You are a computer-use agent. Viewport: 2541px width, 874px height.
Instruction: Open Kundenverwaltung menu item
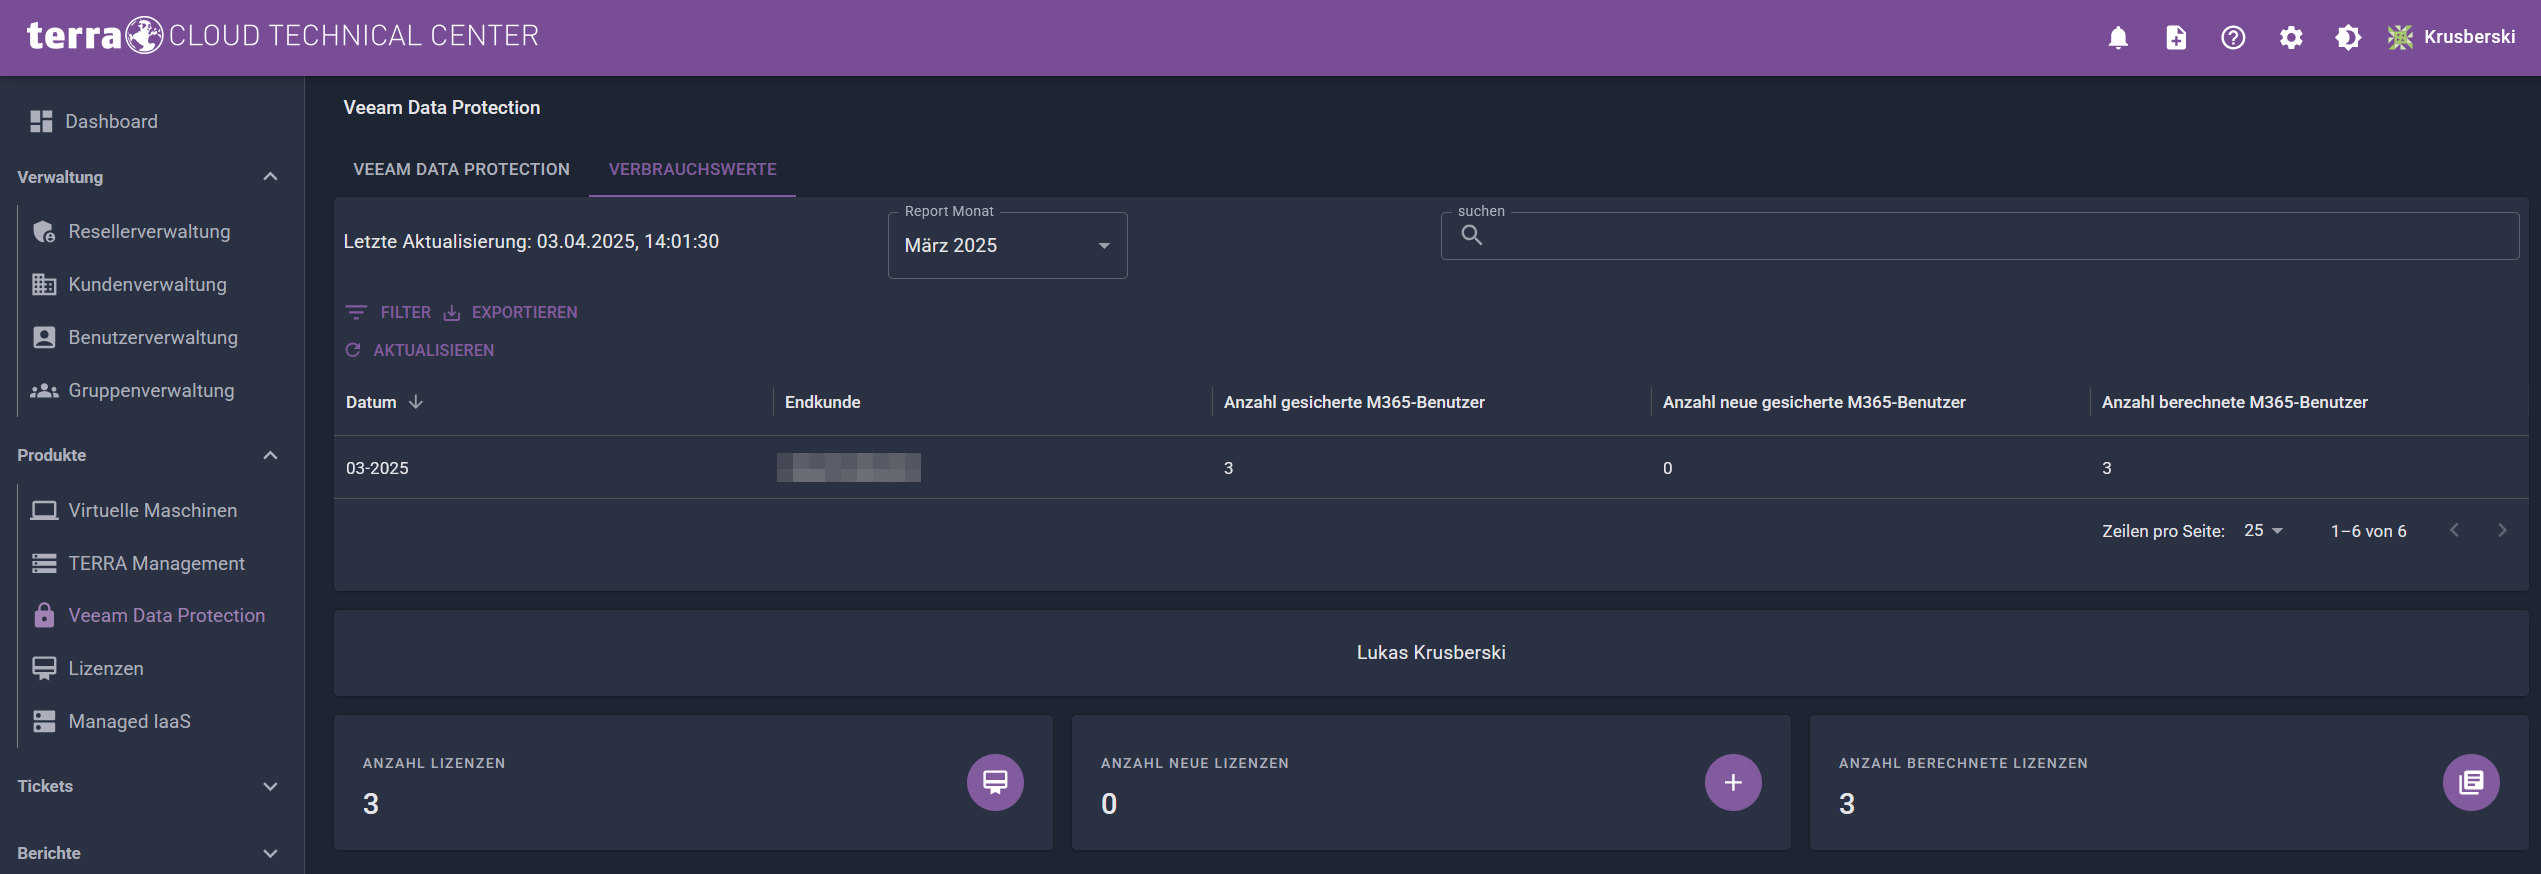(147, 284)
